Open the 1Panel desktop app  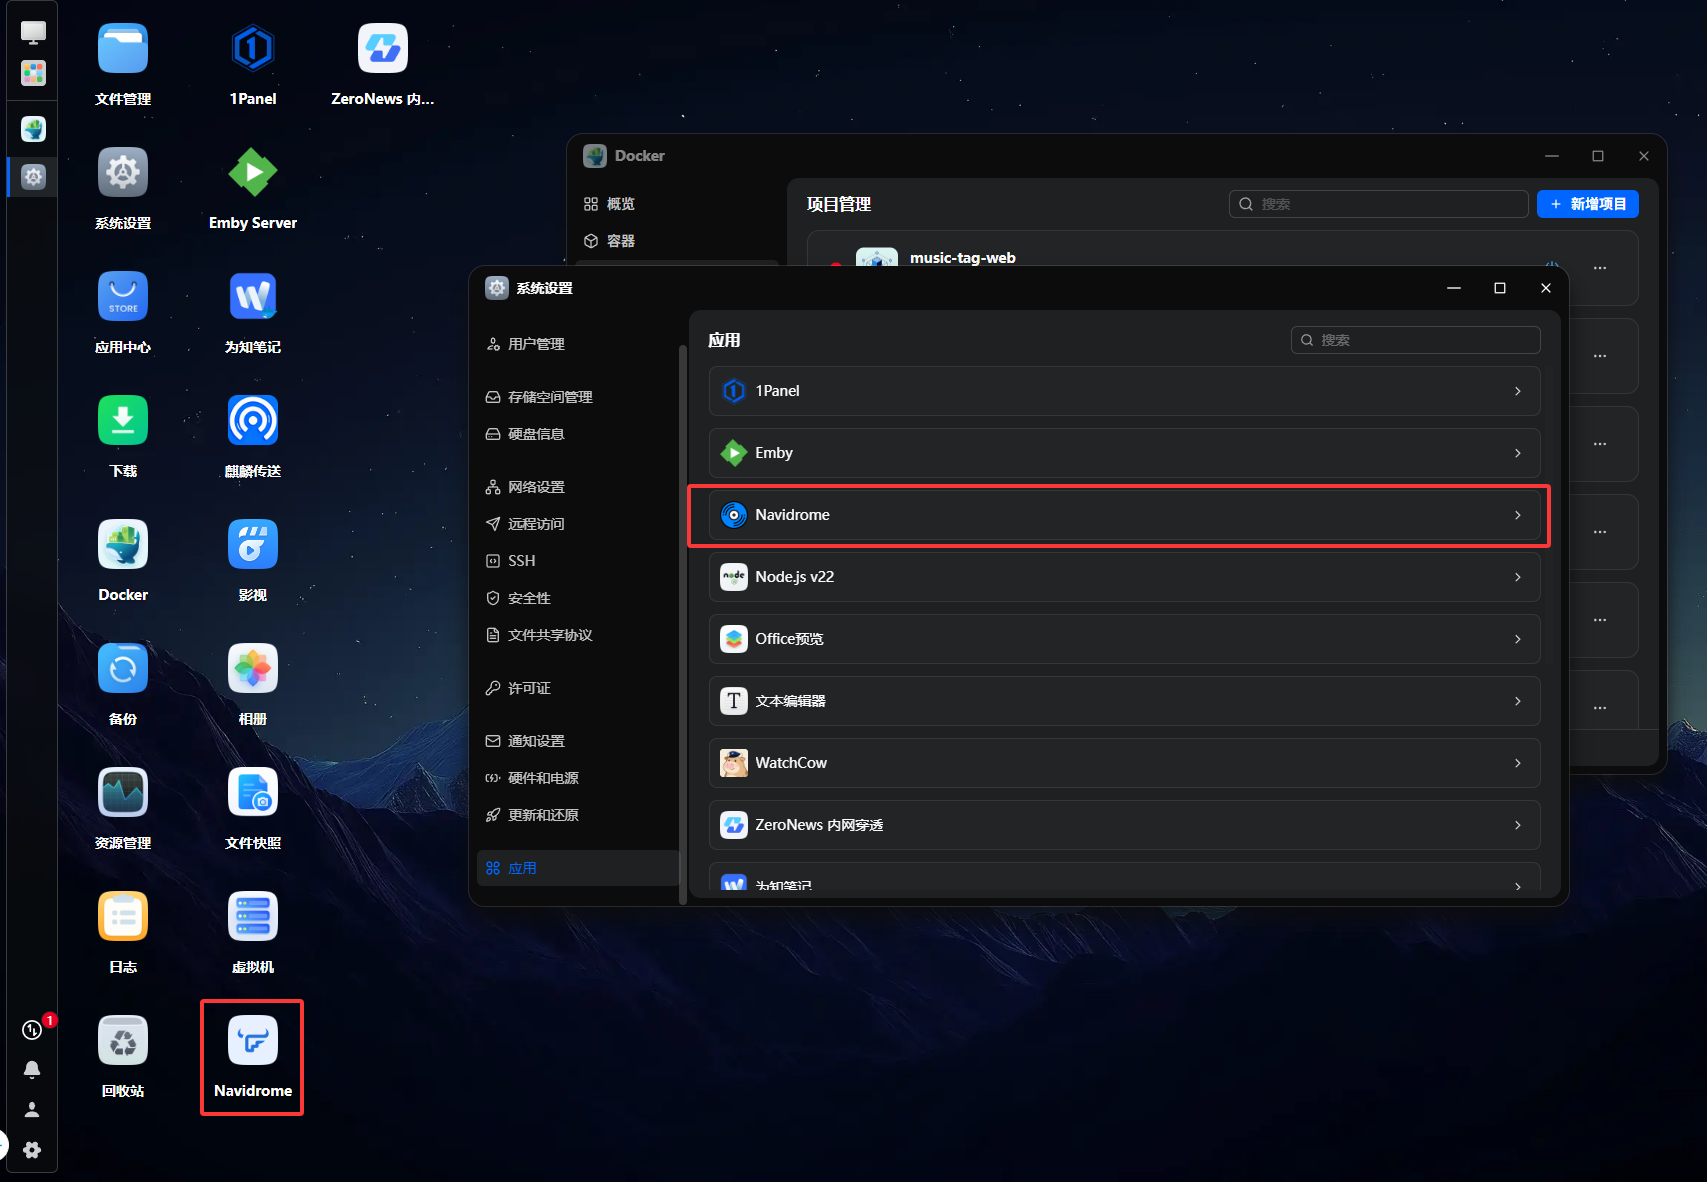pos(252,50)
